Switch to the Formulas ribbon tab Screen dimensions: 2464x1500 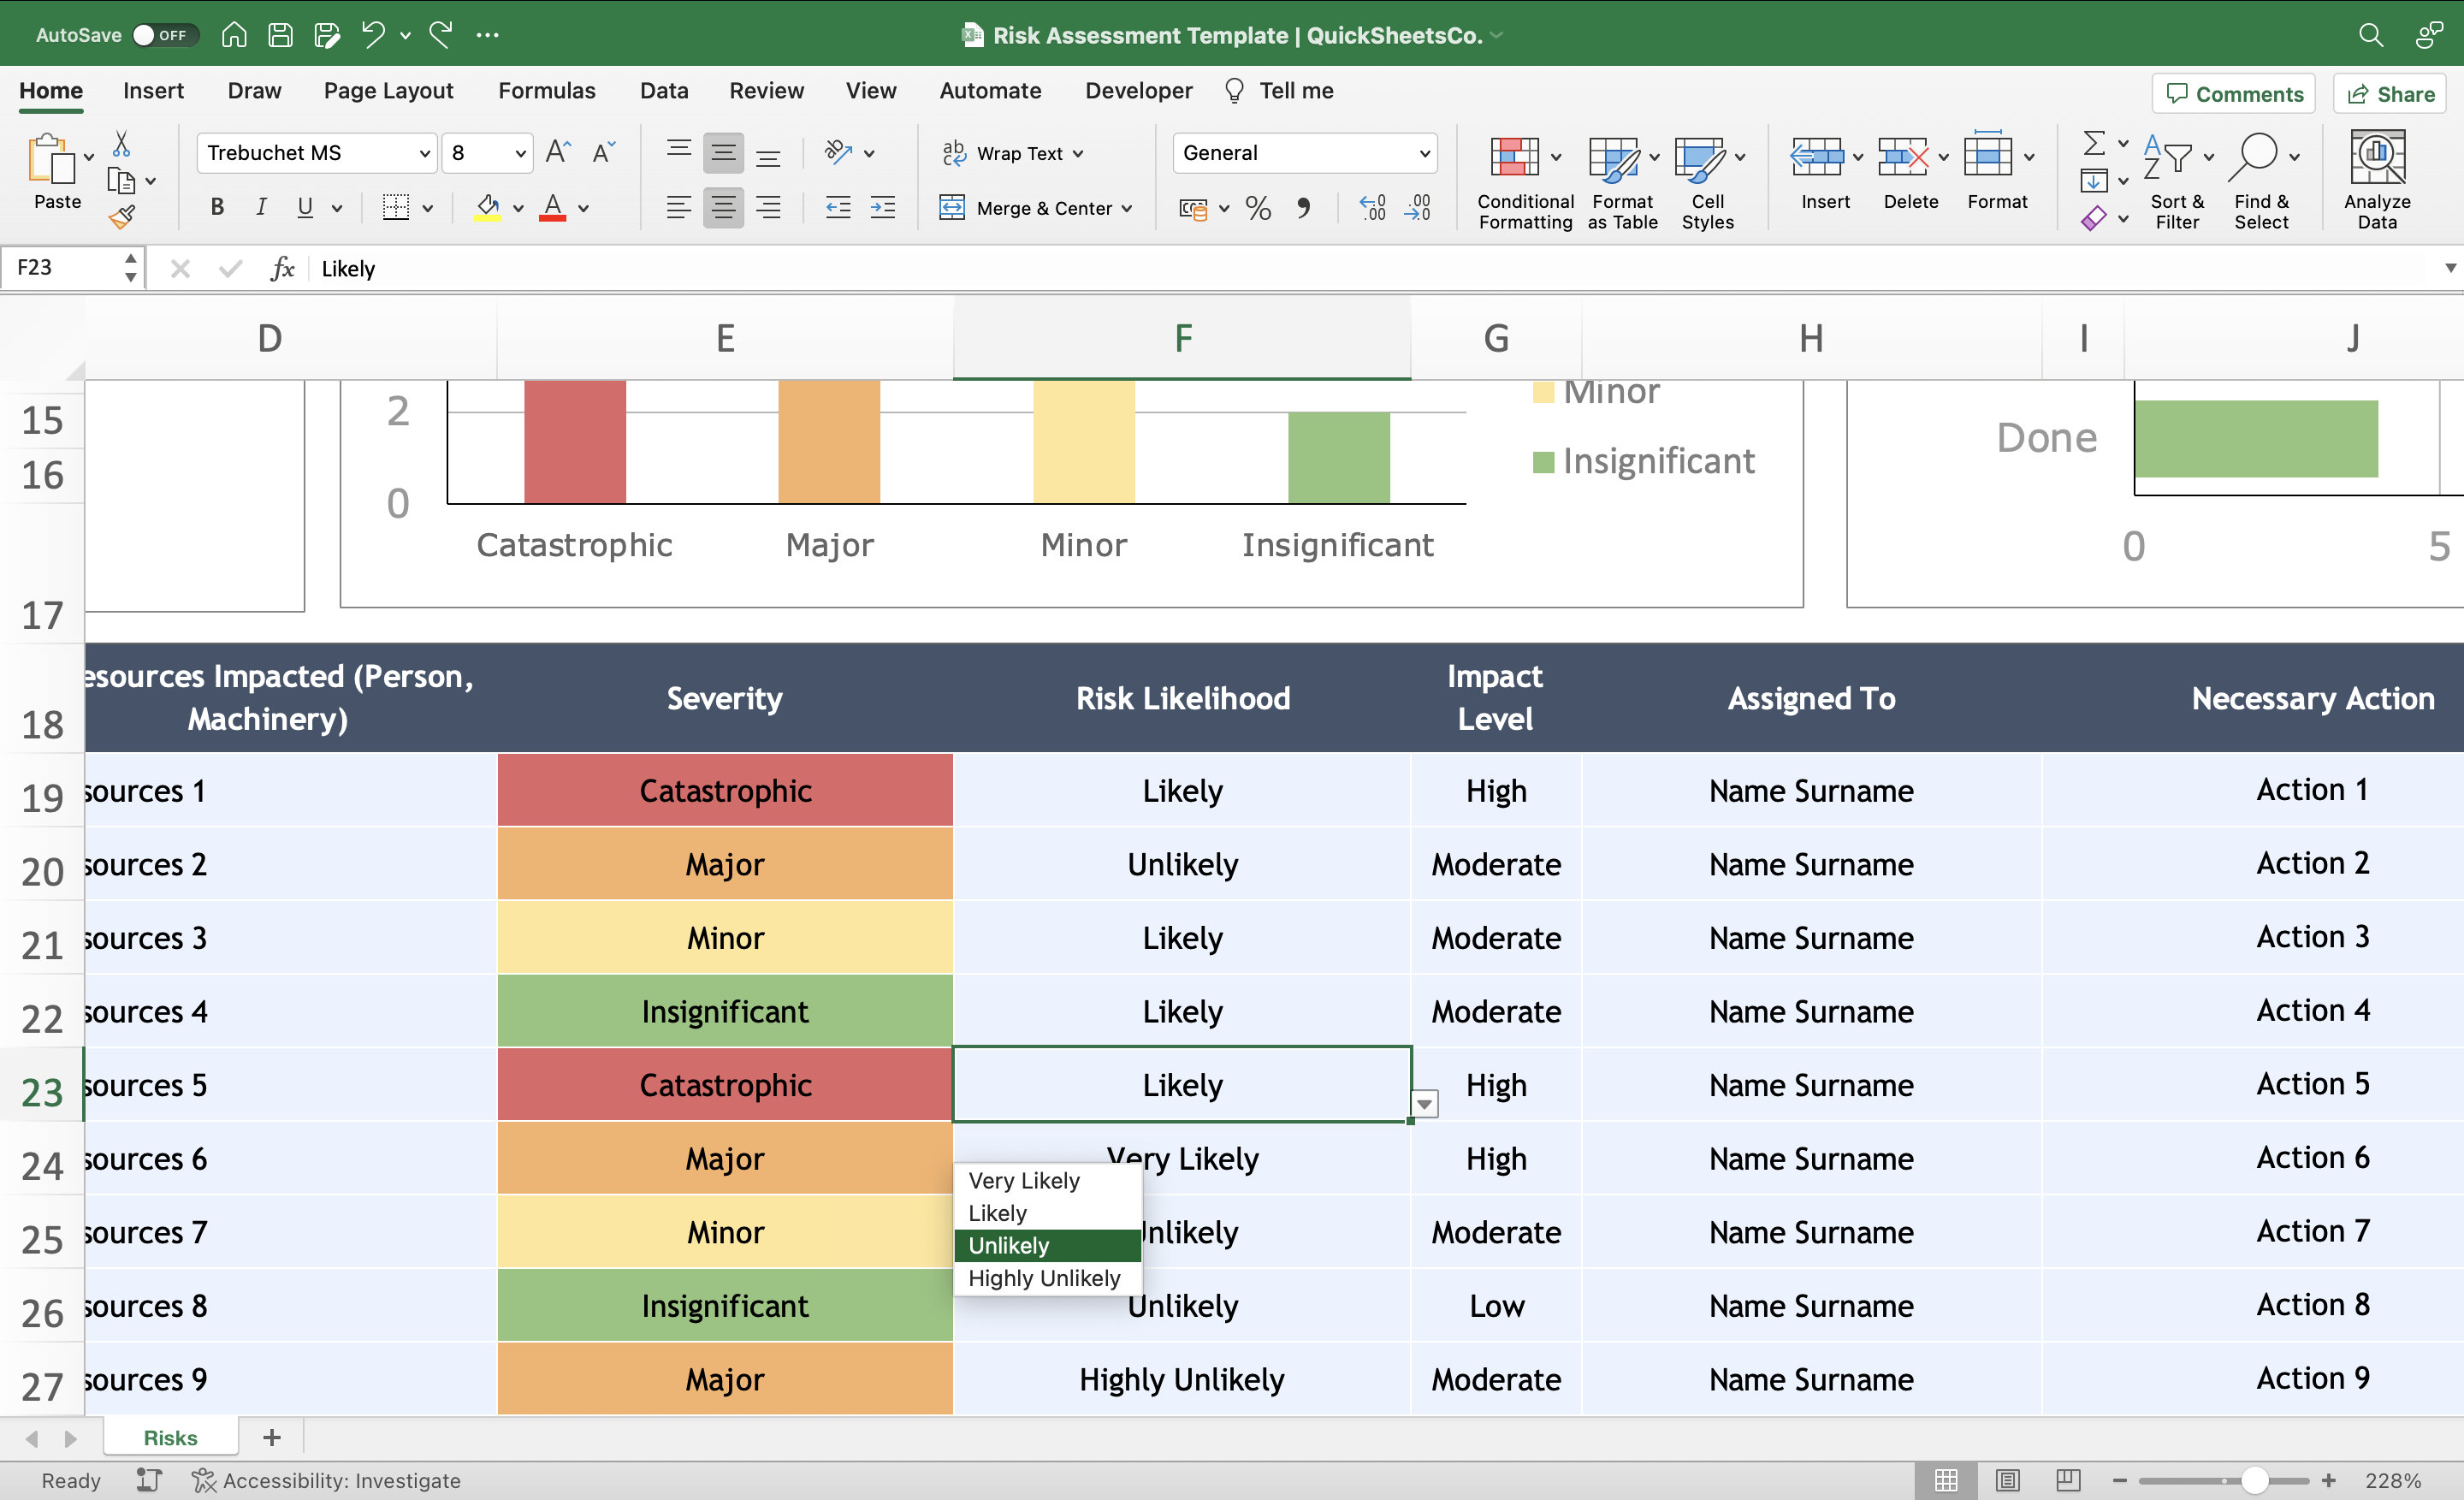coord(546,90)
